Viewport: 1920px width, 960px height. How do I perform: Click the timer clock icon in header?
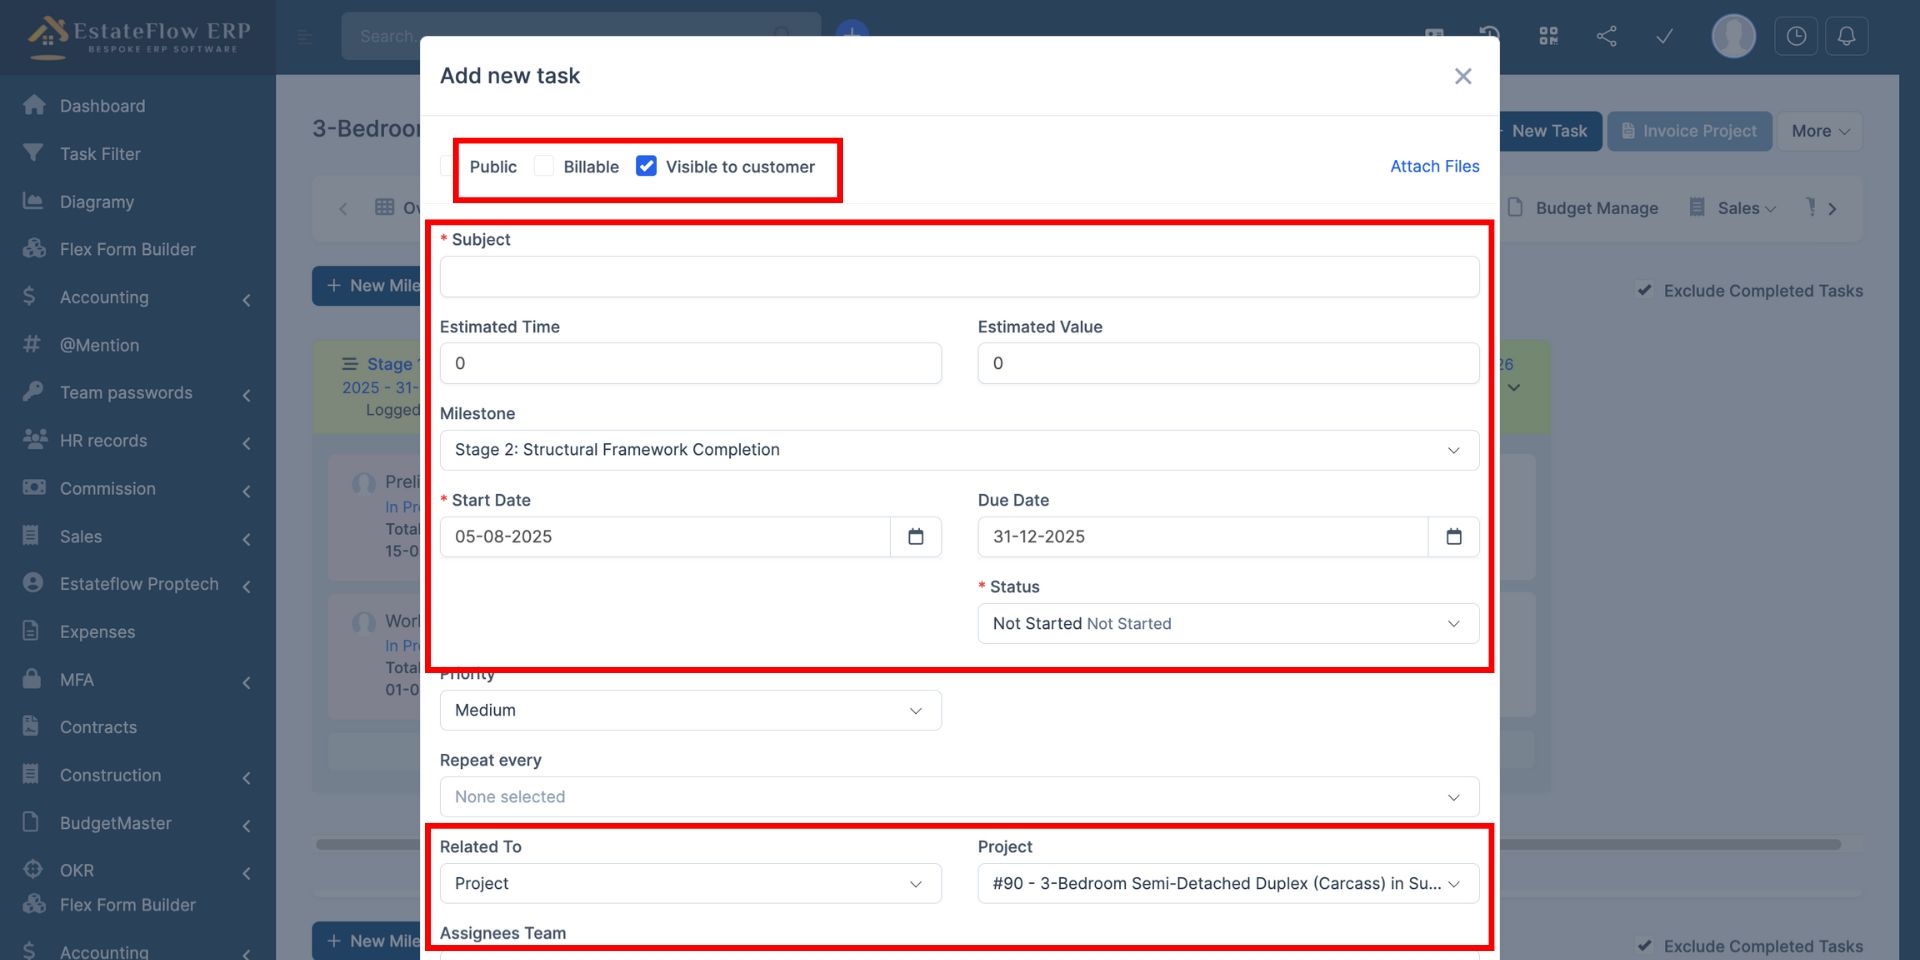(x=1796, y=37)
